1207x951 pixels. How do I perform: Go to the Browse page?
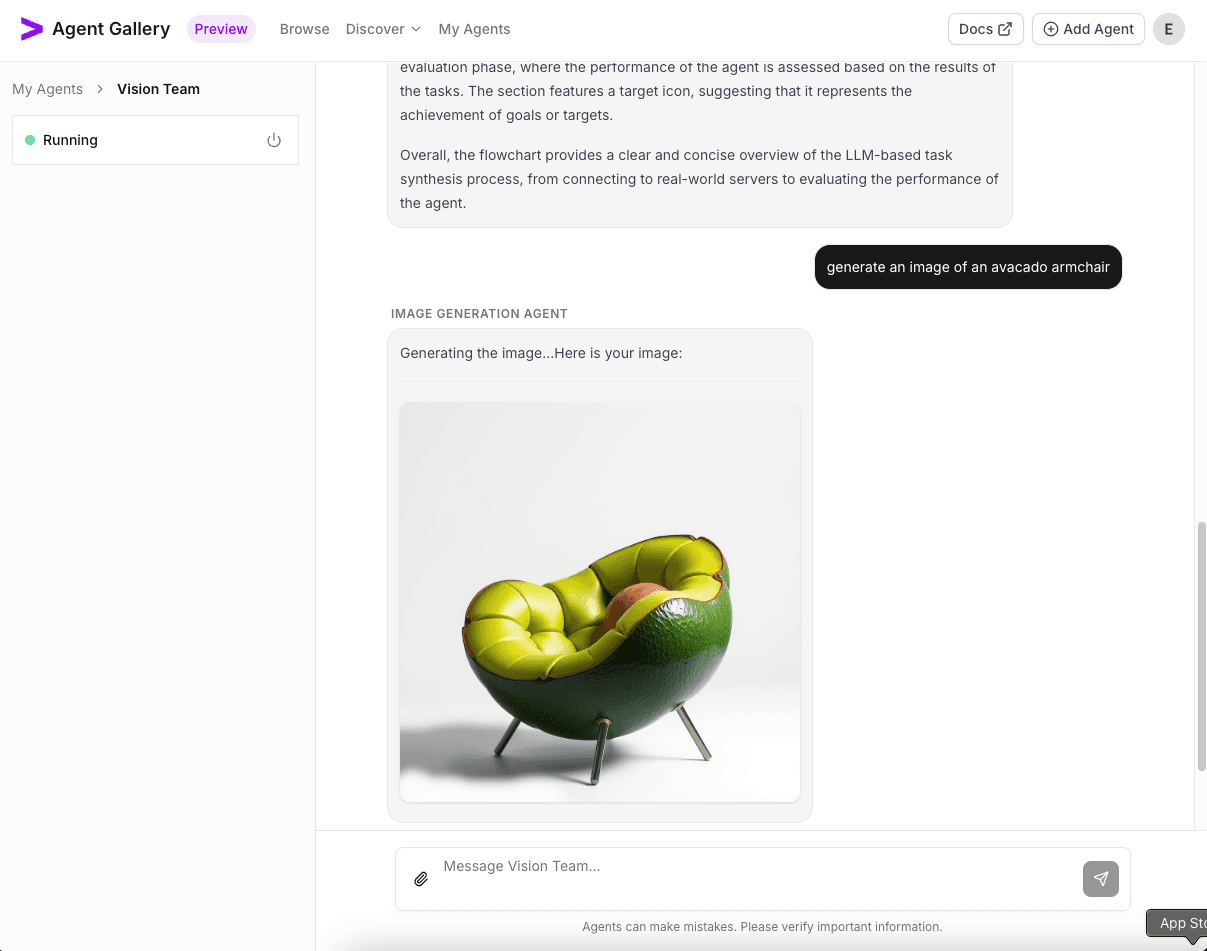[x=304, y=29]
